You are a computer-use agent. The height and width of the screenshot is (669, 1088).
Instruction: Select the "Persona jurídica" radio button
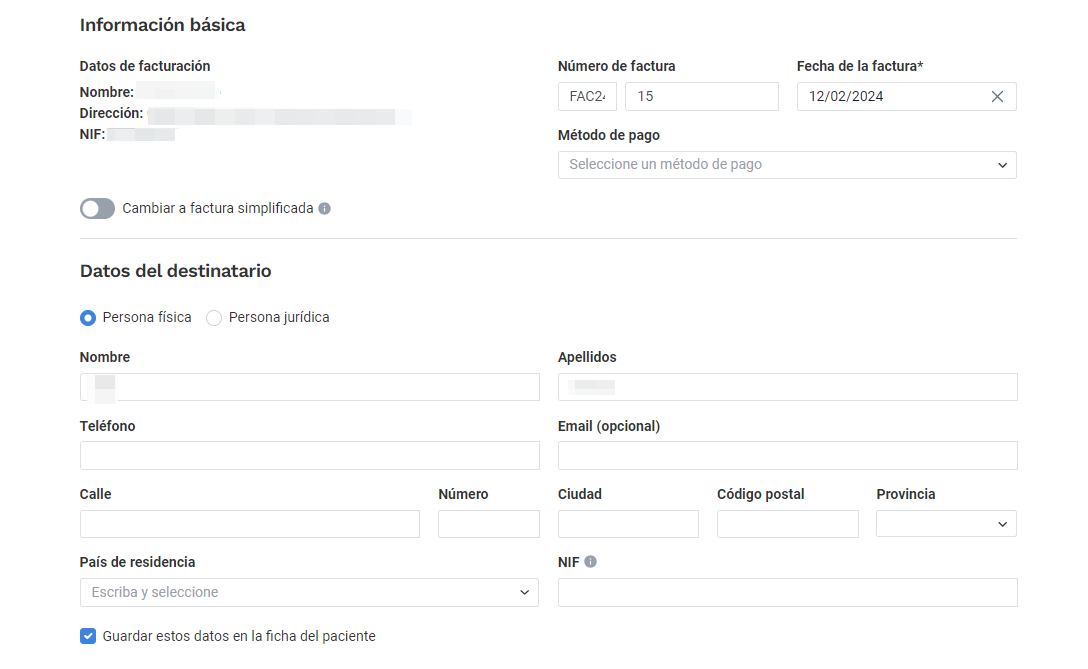(x=213, y=317)
